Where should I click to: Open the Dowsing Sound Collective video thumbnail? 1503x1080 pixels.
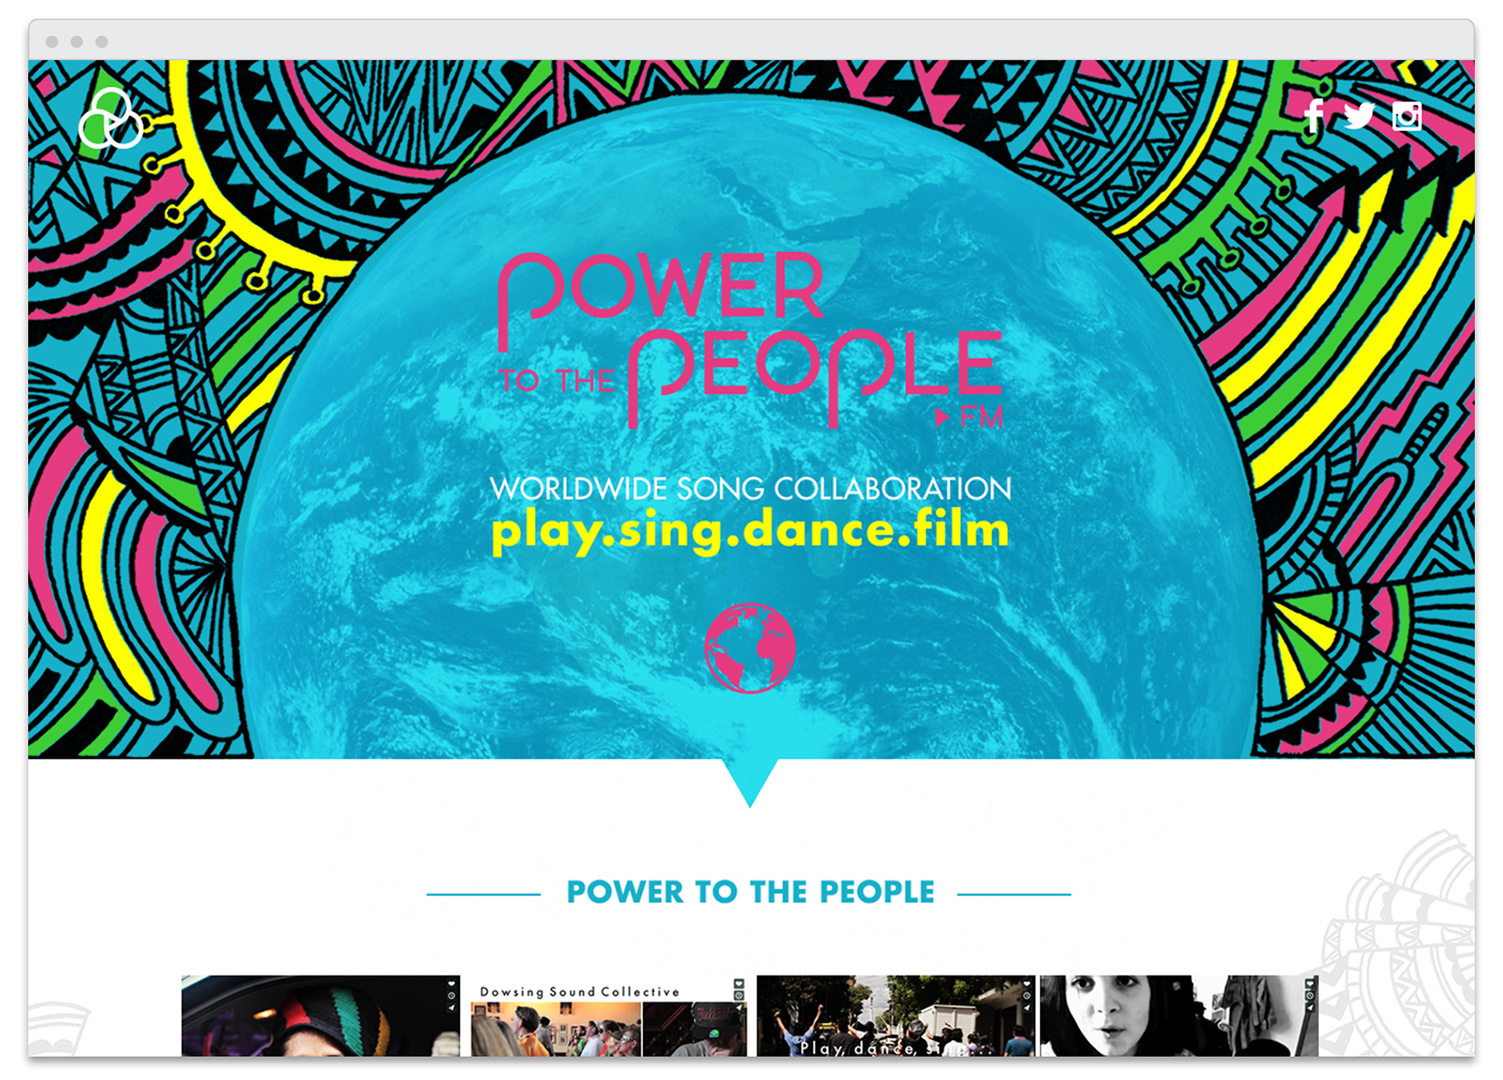609,1015
